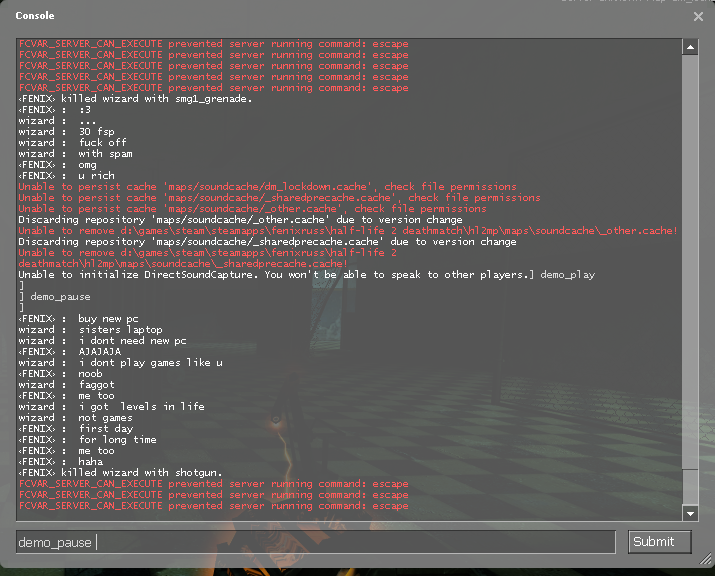
Task: Select 'Unable to persist' line for _sharedprecache.cache
Action: pos(279,197)
